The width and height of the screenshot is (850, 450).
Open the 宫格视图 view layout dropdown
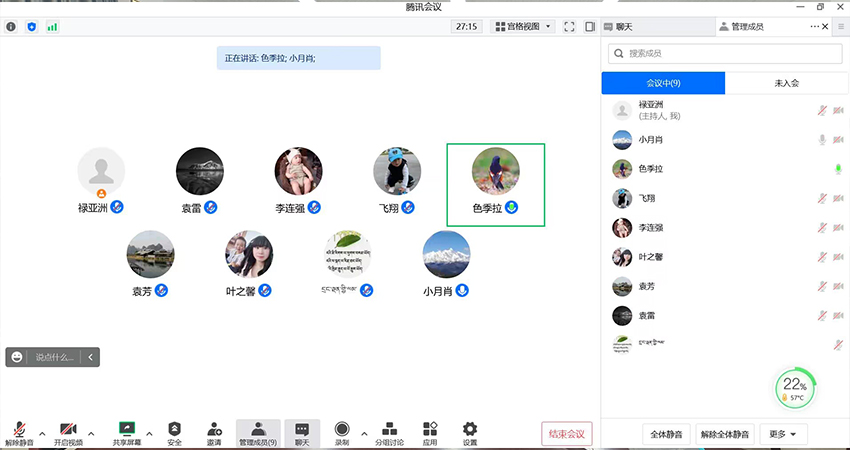[523, 27]
